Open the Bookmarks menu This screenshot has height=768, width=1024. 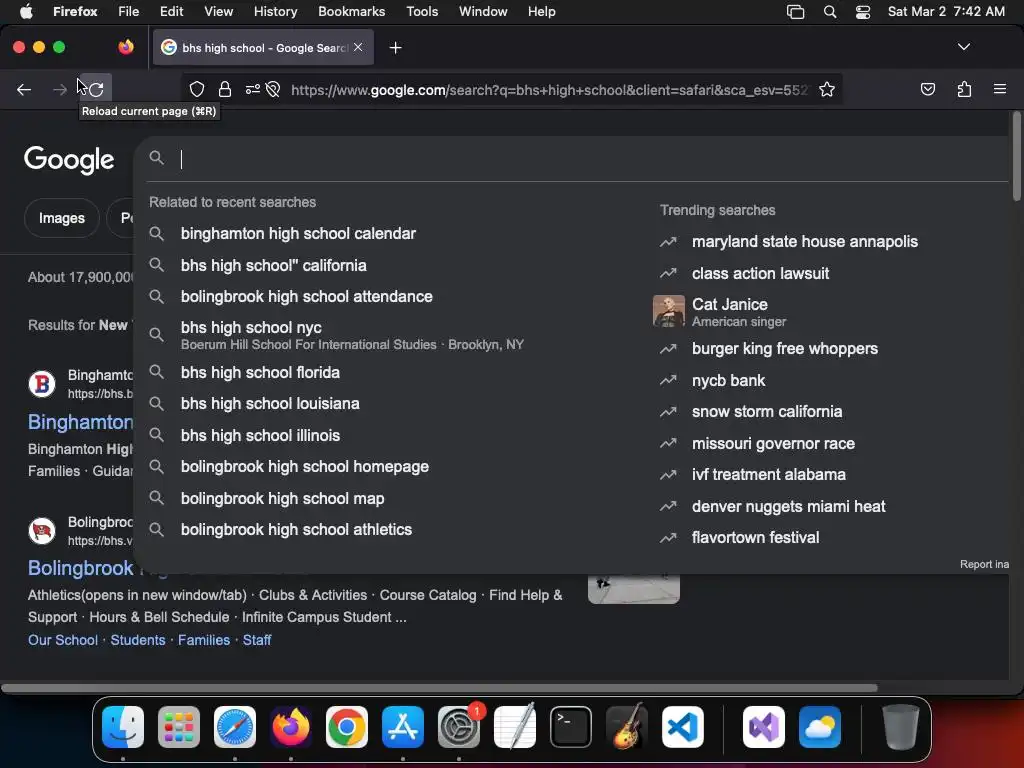(x=351, y=12)
